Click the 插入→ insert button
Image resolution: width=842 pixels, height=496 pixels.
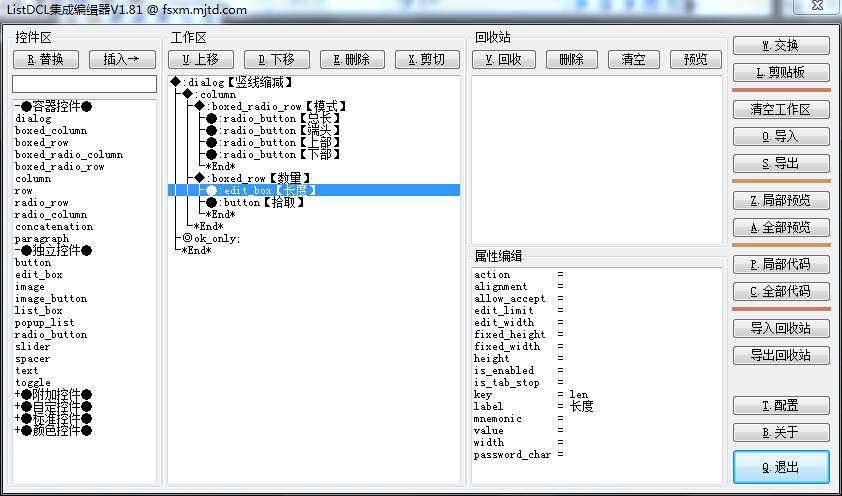point(122,59)
